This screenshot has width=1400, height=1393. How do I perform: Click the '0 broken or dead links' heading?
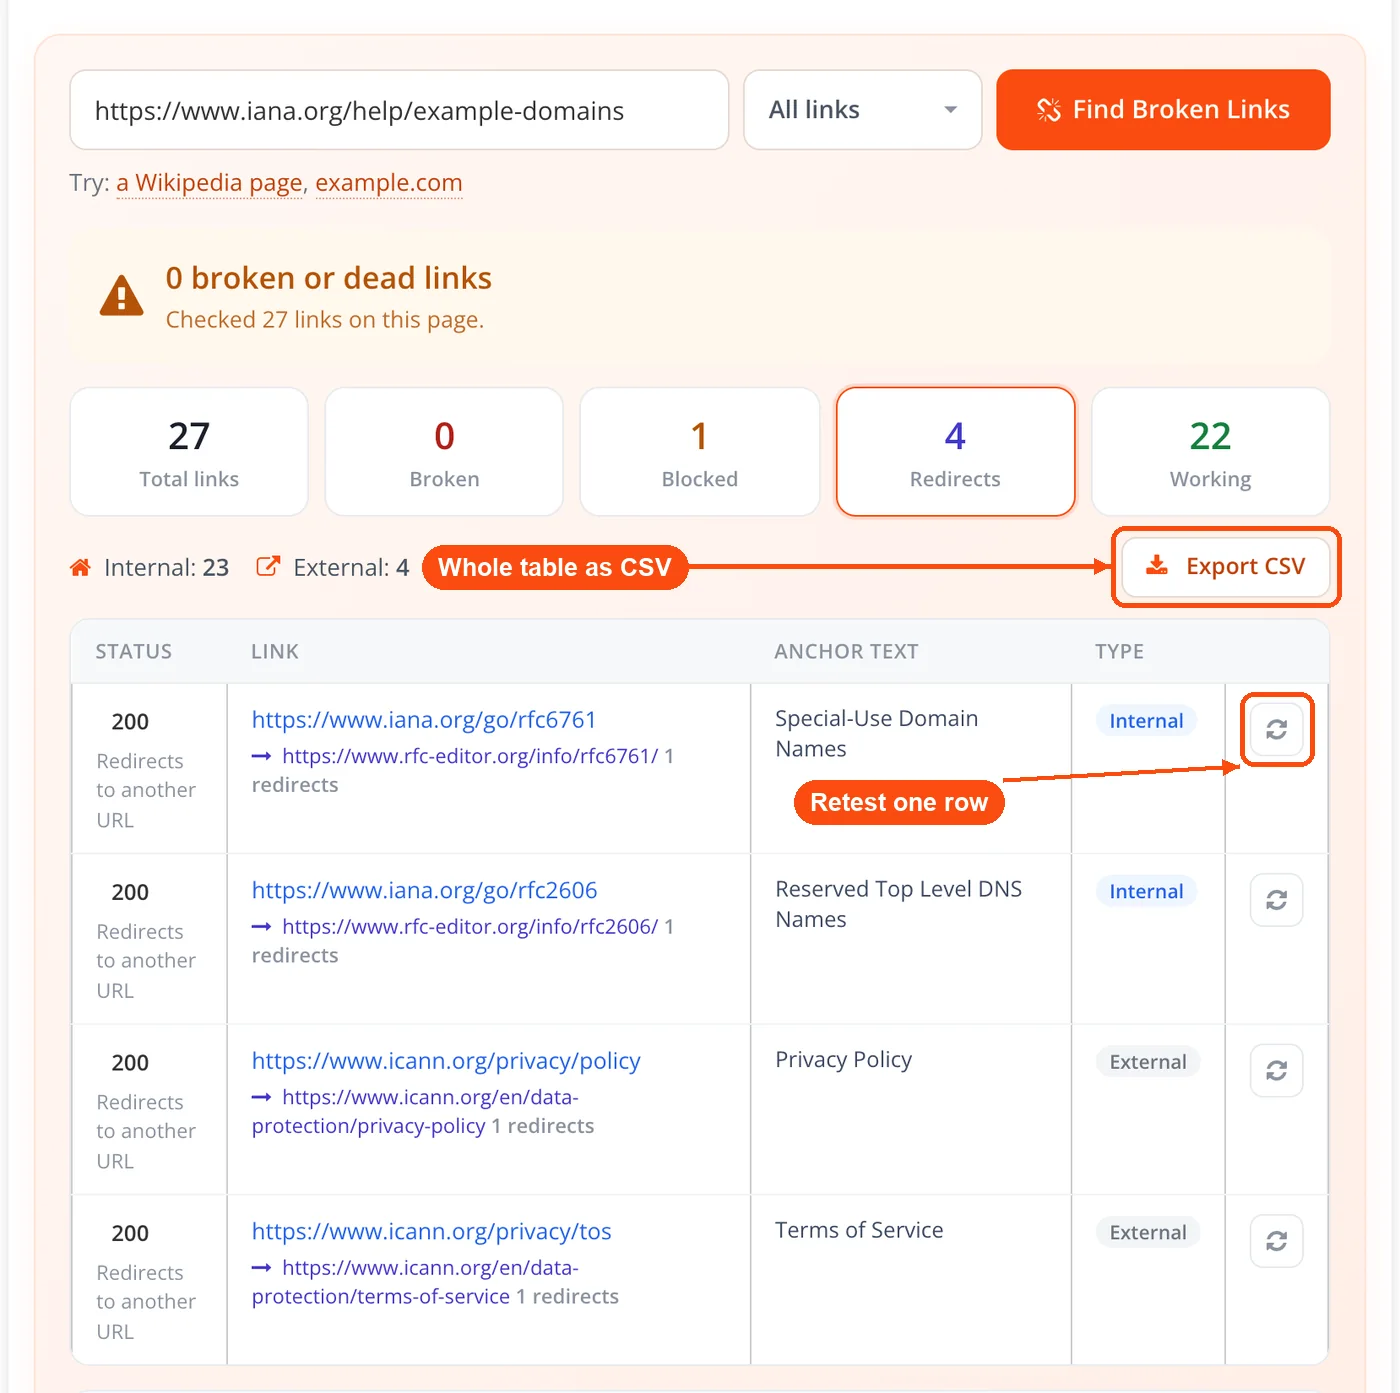pos(329,278)
